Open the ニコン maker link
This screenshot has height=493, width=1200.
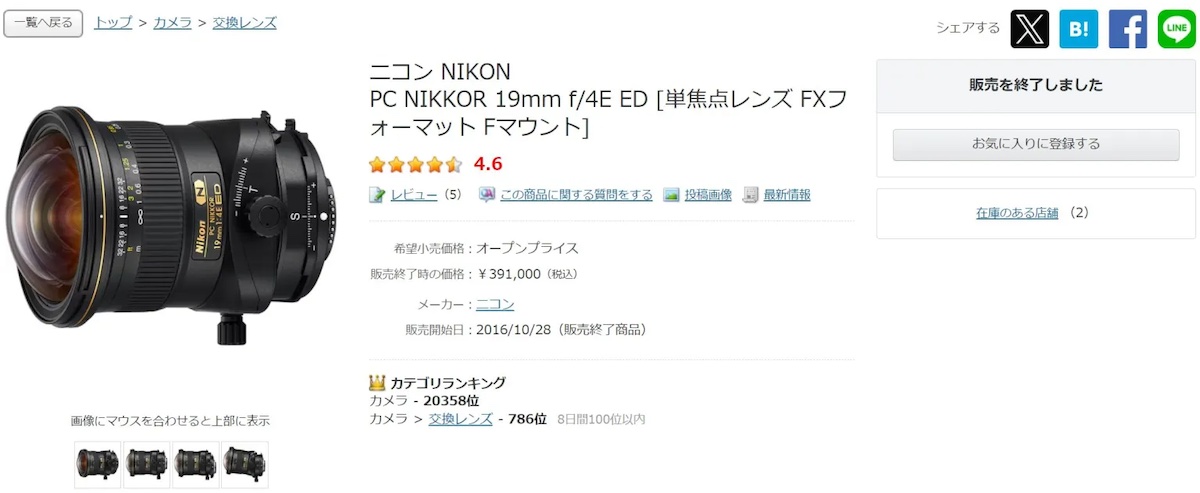(x=495, y=304)
